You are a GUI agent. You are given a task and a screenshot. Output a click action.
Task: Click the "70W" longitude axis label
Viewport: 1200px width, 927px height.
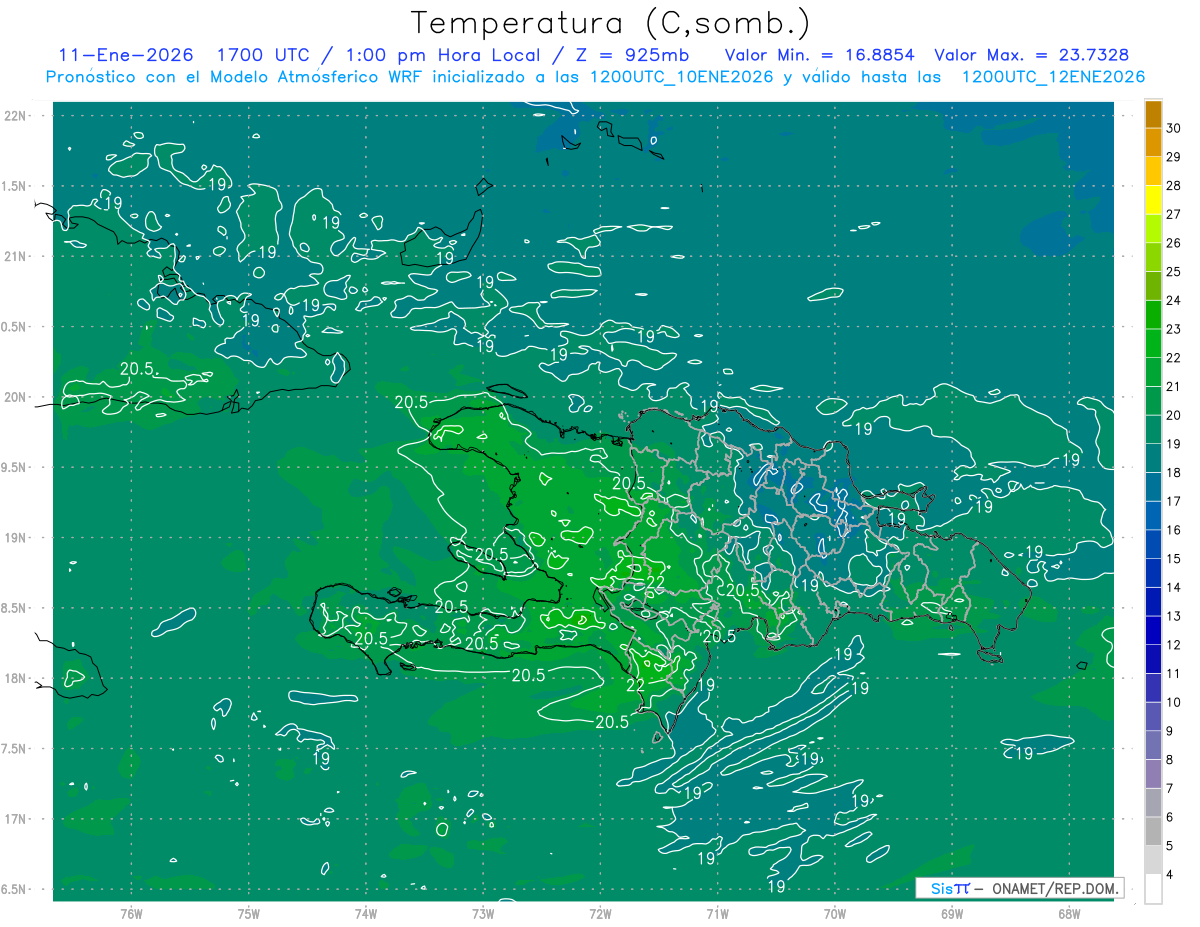[x=834, y=914]
